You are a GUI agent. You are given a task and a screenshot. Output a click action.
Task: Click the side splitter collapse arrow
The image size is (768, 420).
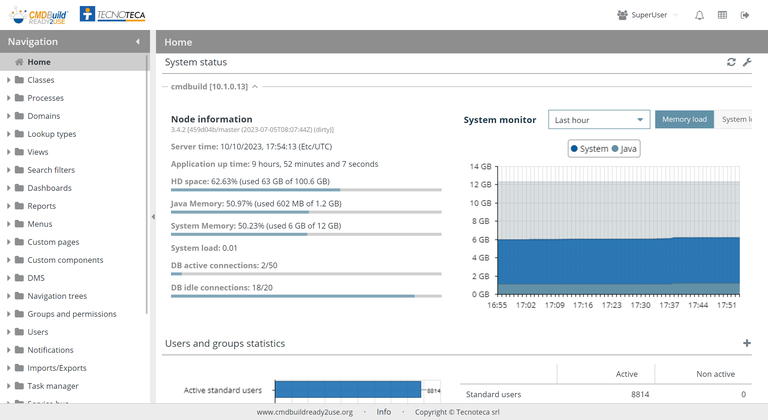point(153,217)
